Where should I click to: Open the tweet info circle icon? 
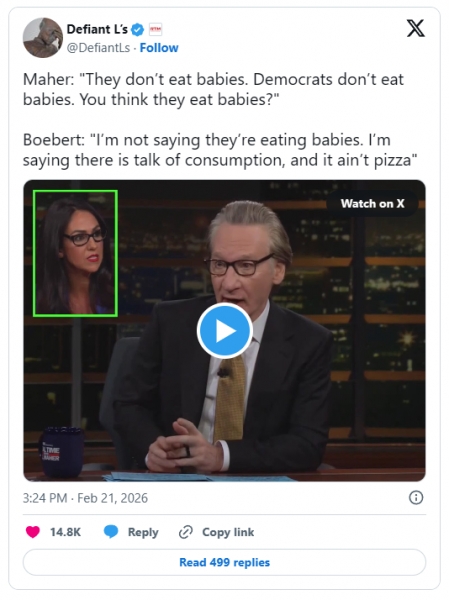[x=416, y=497]
